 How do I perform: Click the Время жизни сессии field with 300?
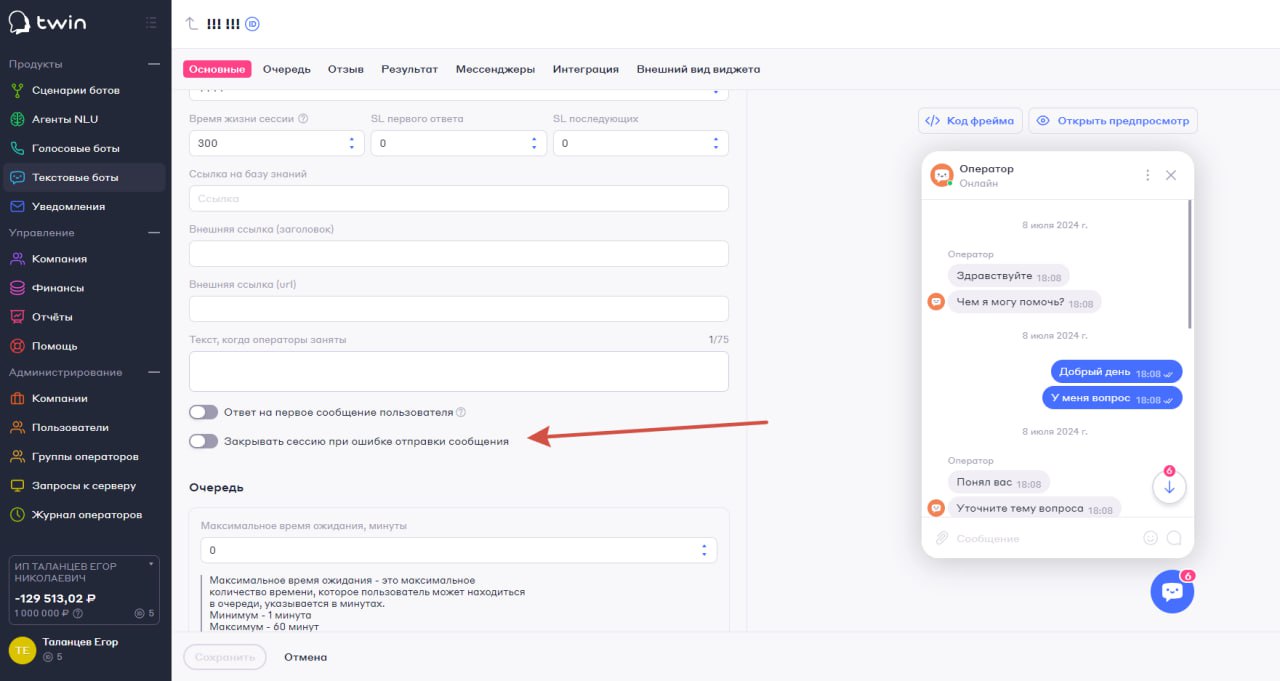[x=277, y=144]
